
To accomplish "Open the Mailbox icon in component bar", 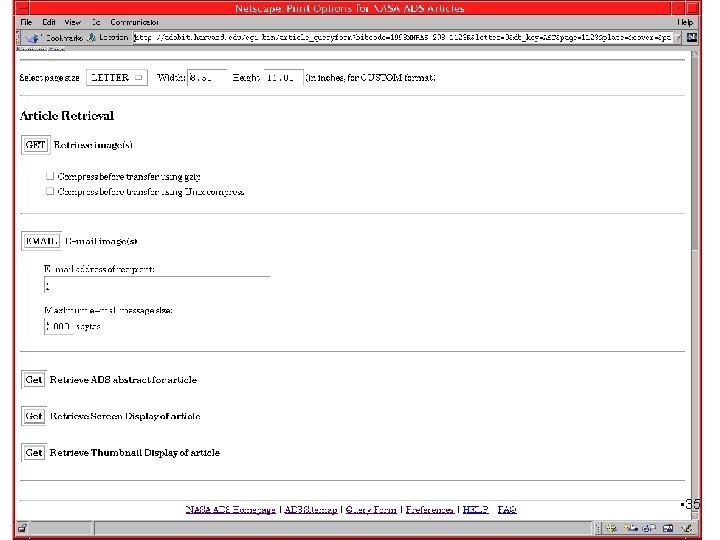I will click(x=630, y=528).
